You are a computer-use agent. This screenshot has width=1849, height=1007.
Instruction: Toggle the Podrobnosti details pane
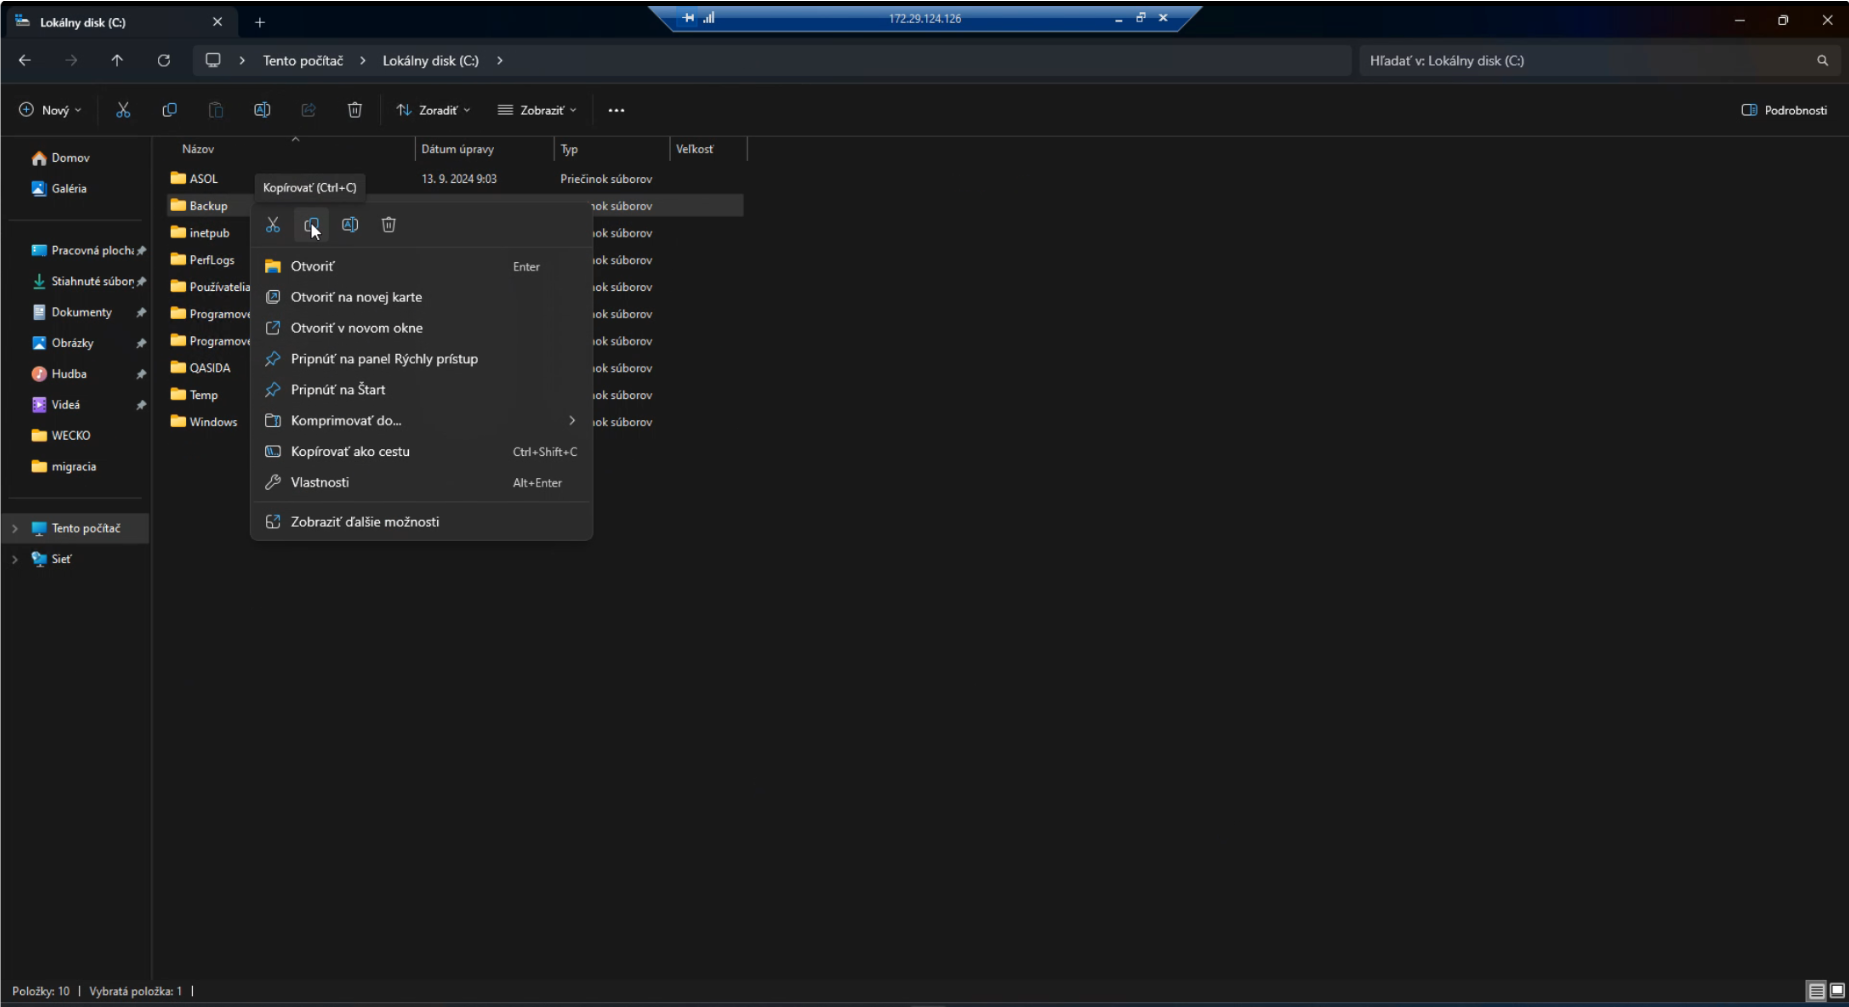click(x=1784, y=110)
